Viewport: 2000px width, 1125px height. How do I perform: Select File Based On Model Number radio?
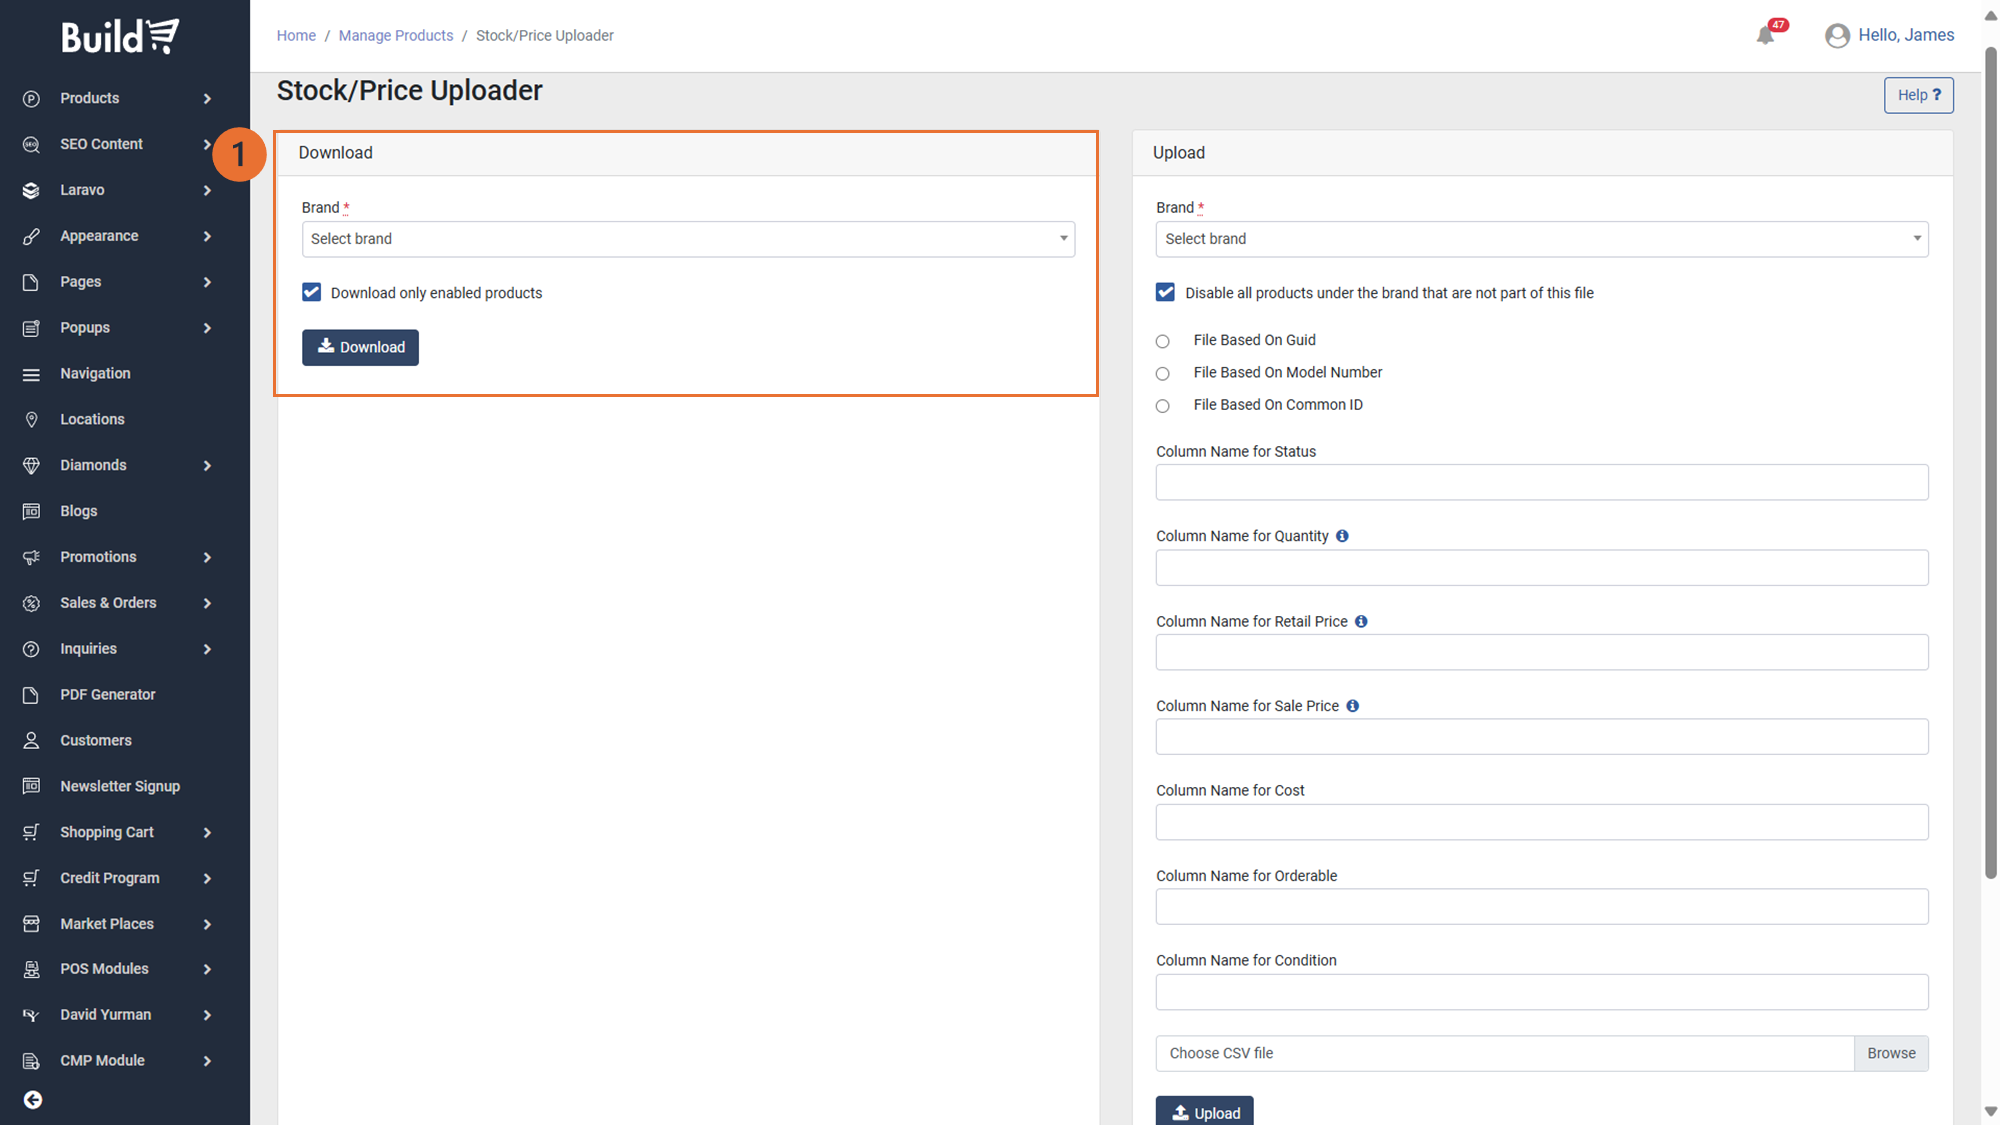pyautogui.click(x=1162, y=373)
